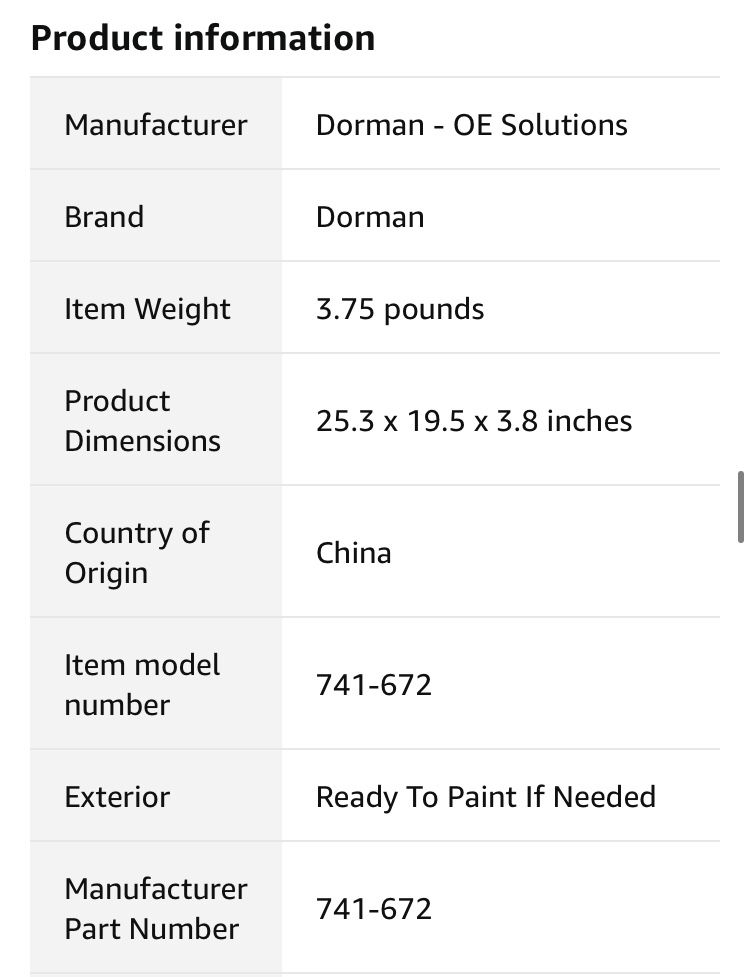Click the Manufacturer Part Number 741-672 value

(374, 908)
